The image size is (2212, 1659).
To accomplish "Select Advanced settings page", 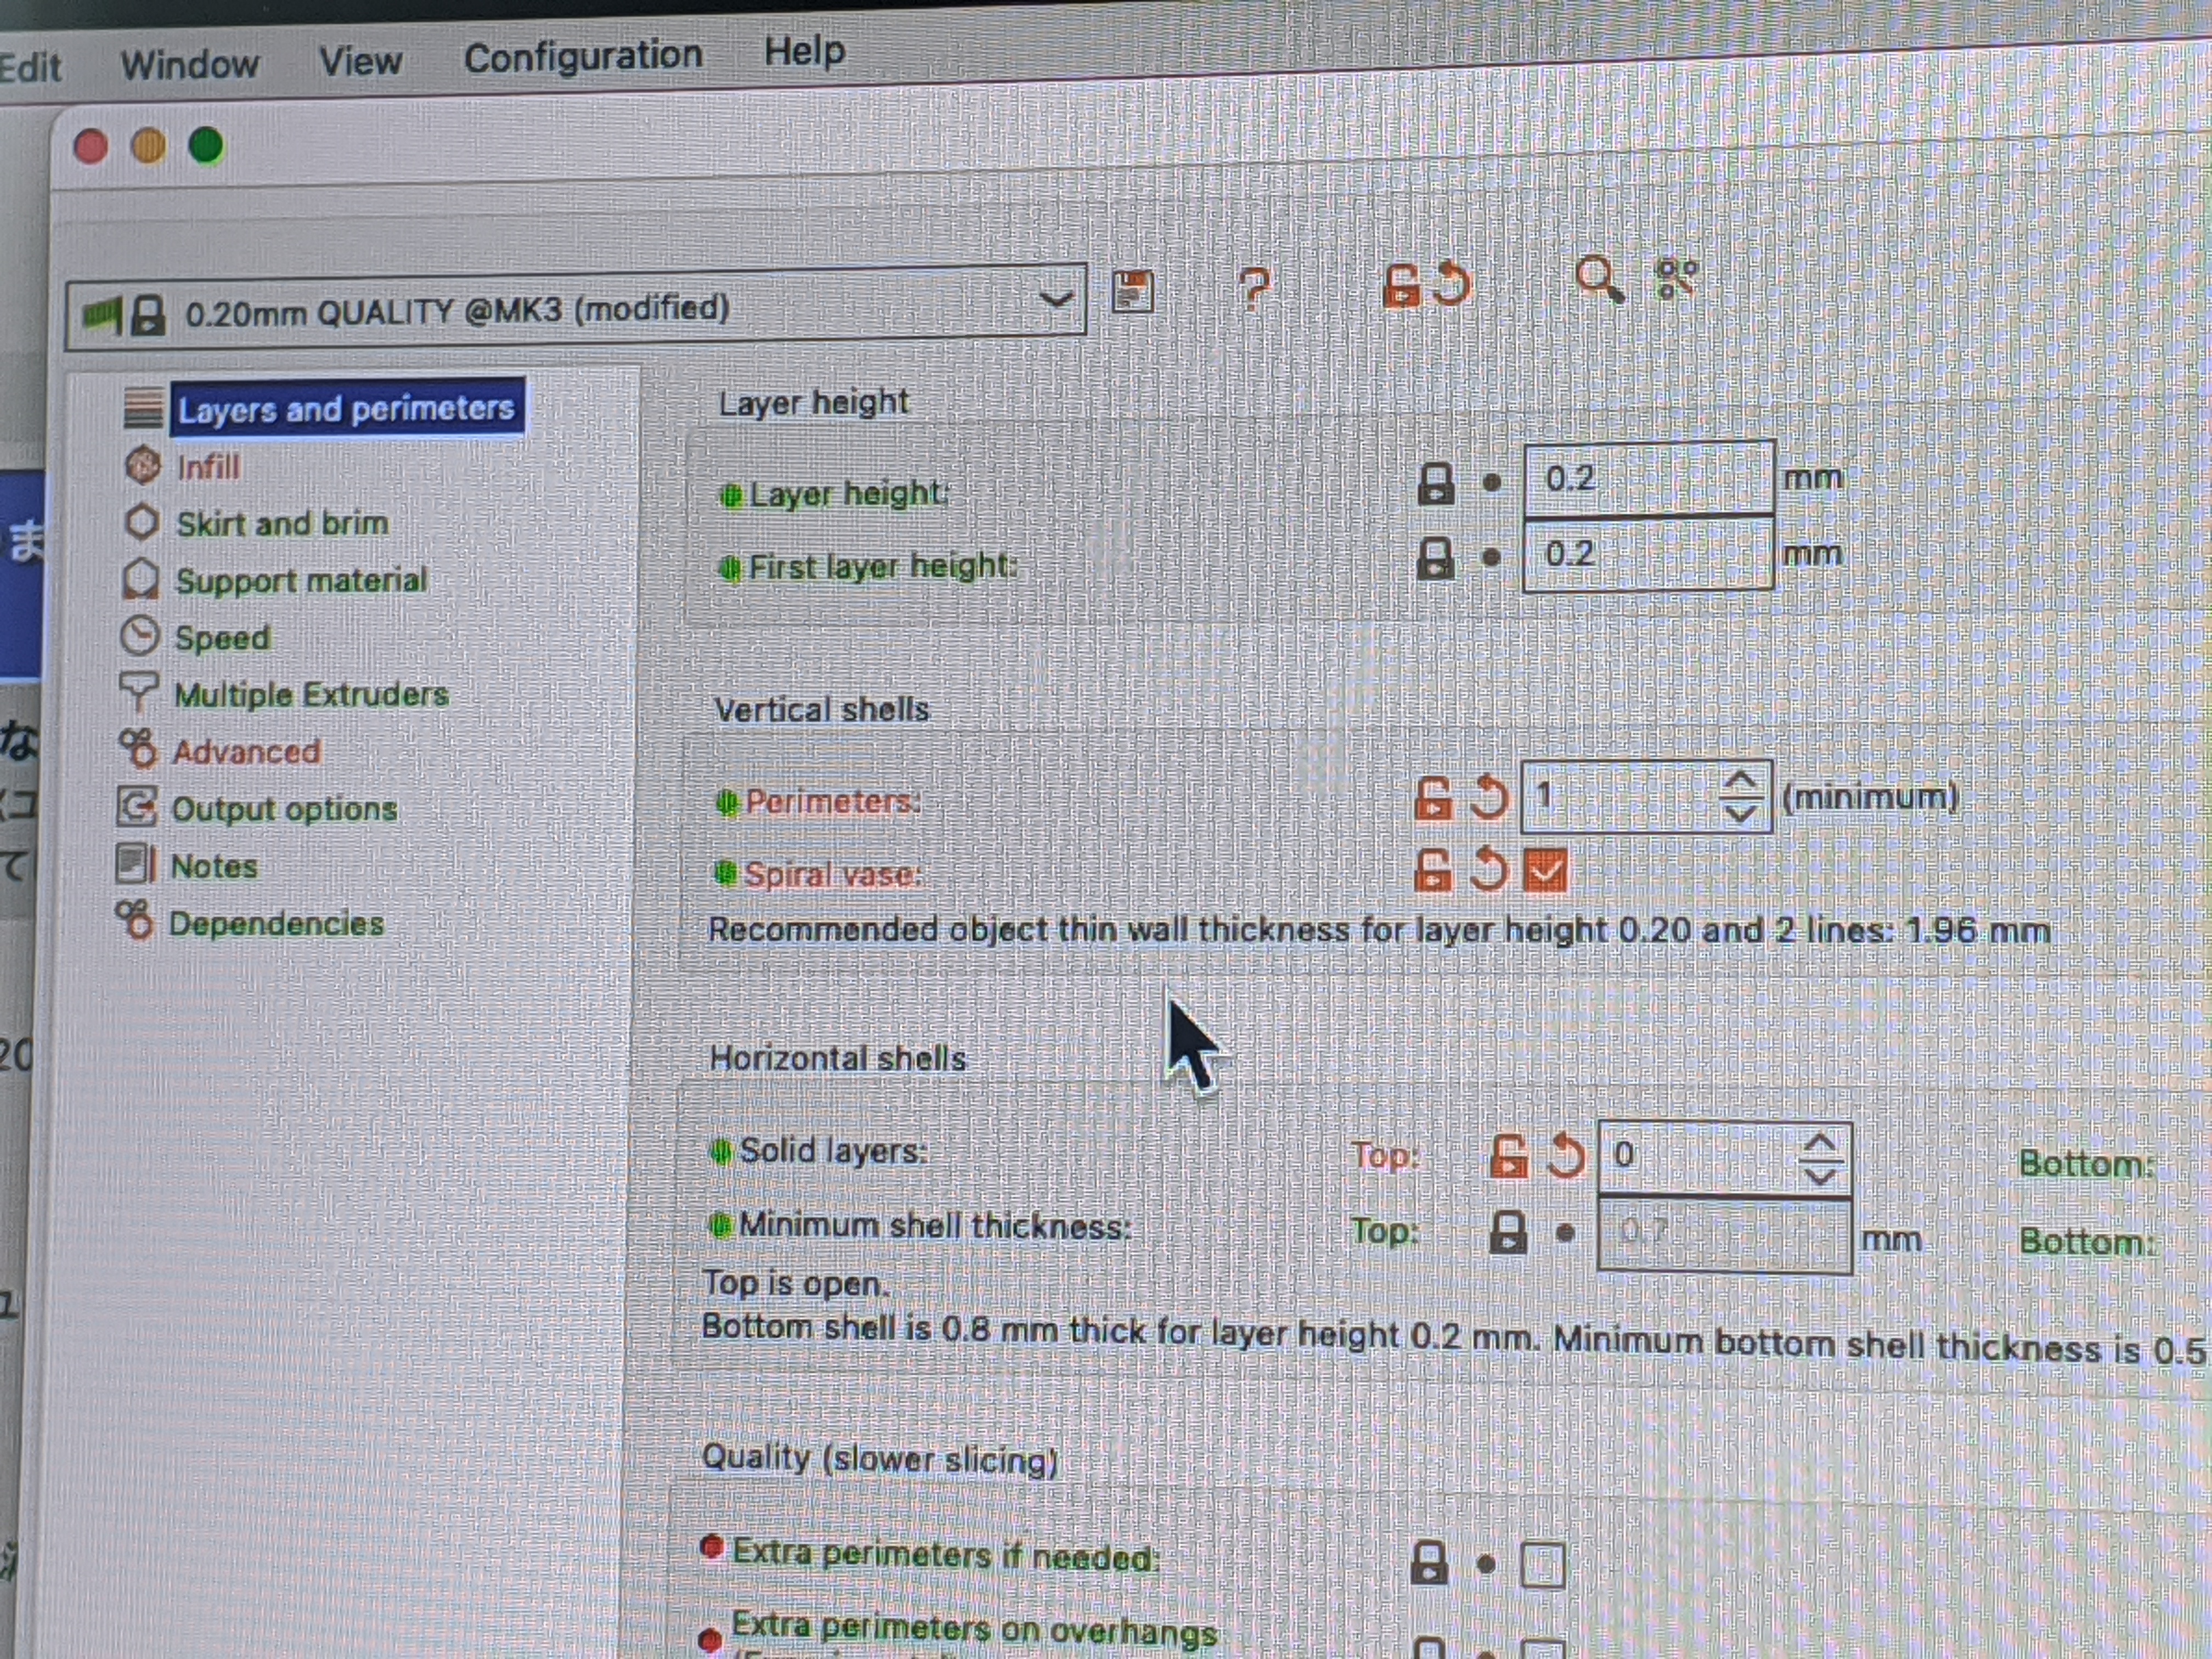I will 246,751.
